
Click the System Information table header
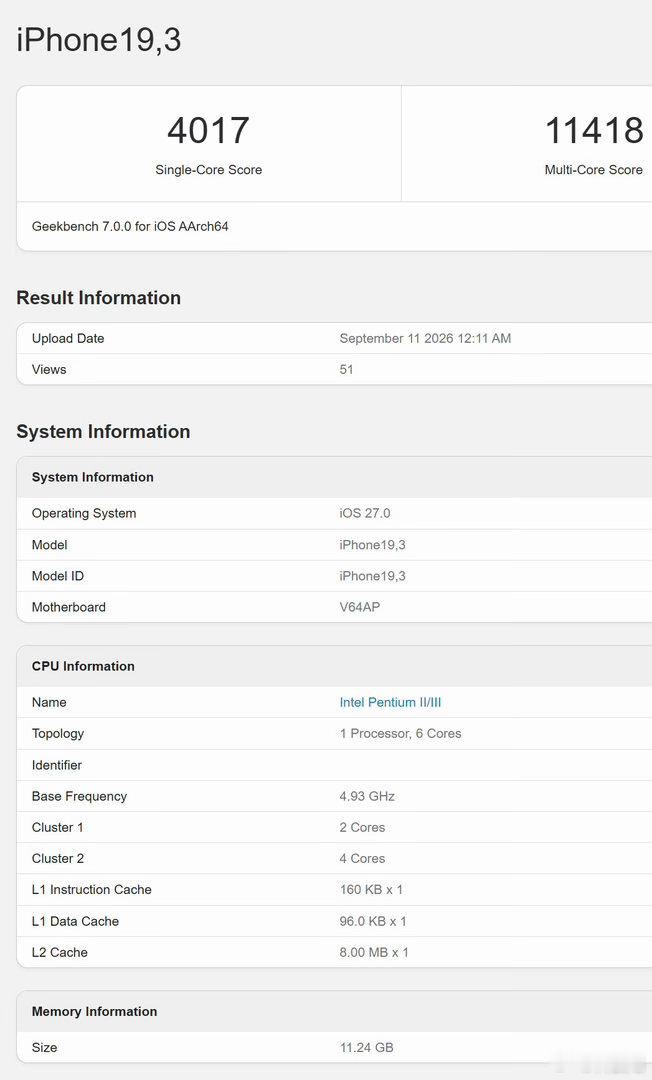93,477
